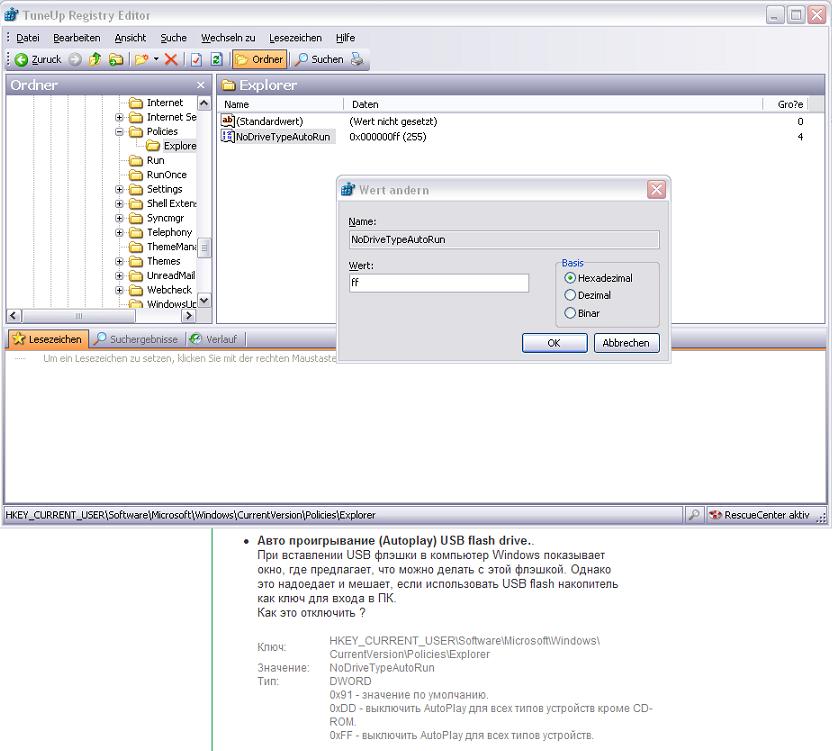Open the Hilfe menu
Viewport: 832px width, 751px height.
pos(345,38)
